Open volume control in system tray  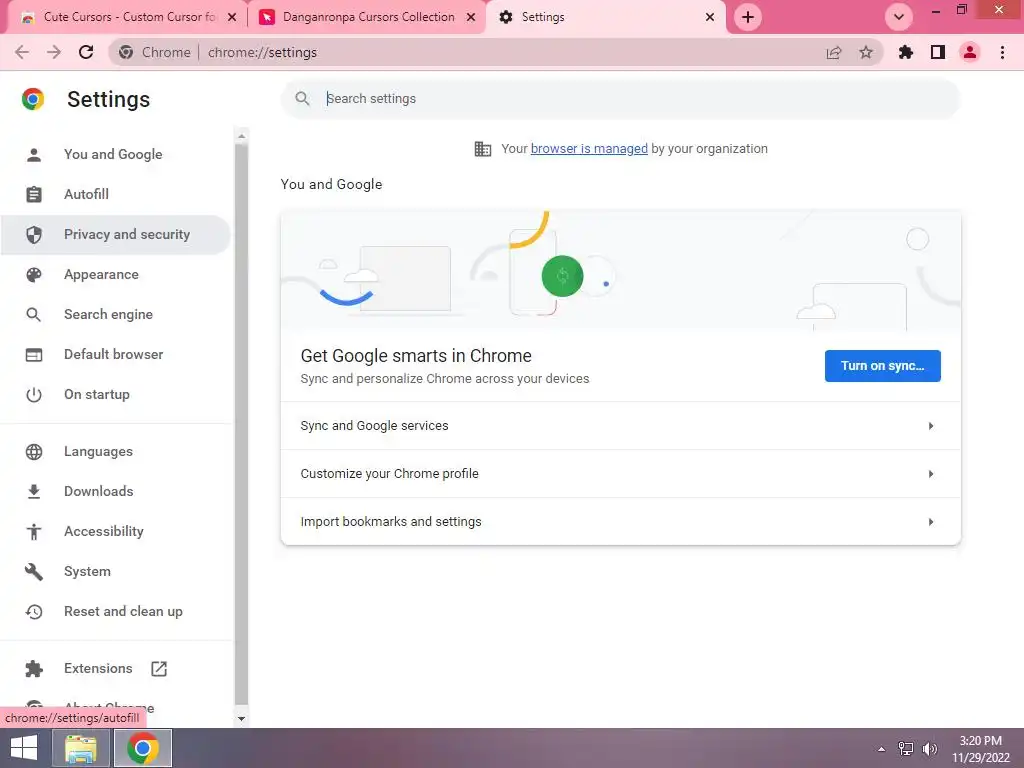pos(929,749)
